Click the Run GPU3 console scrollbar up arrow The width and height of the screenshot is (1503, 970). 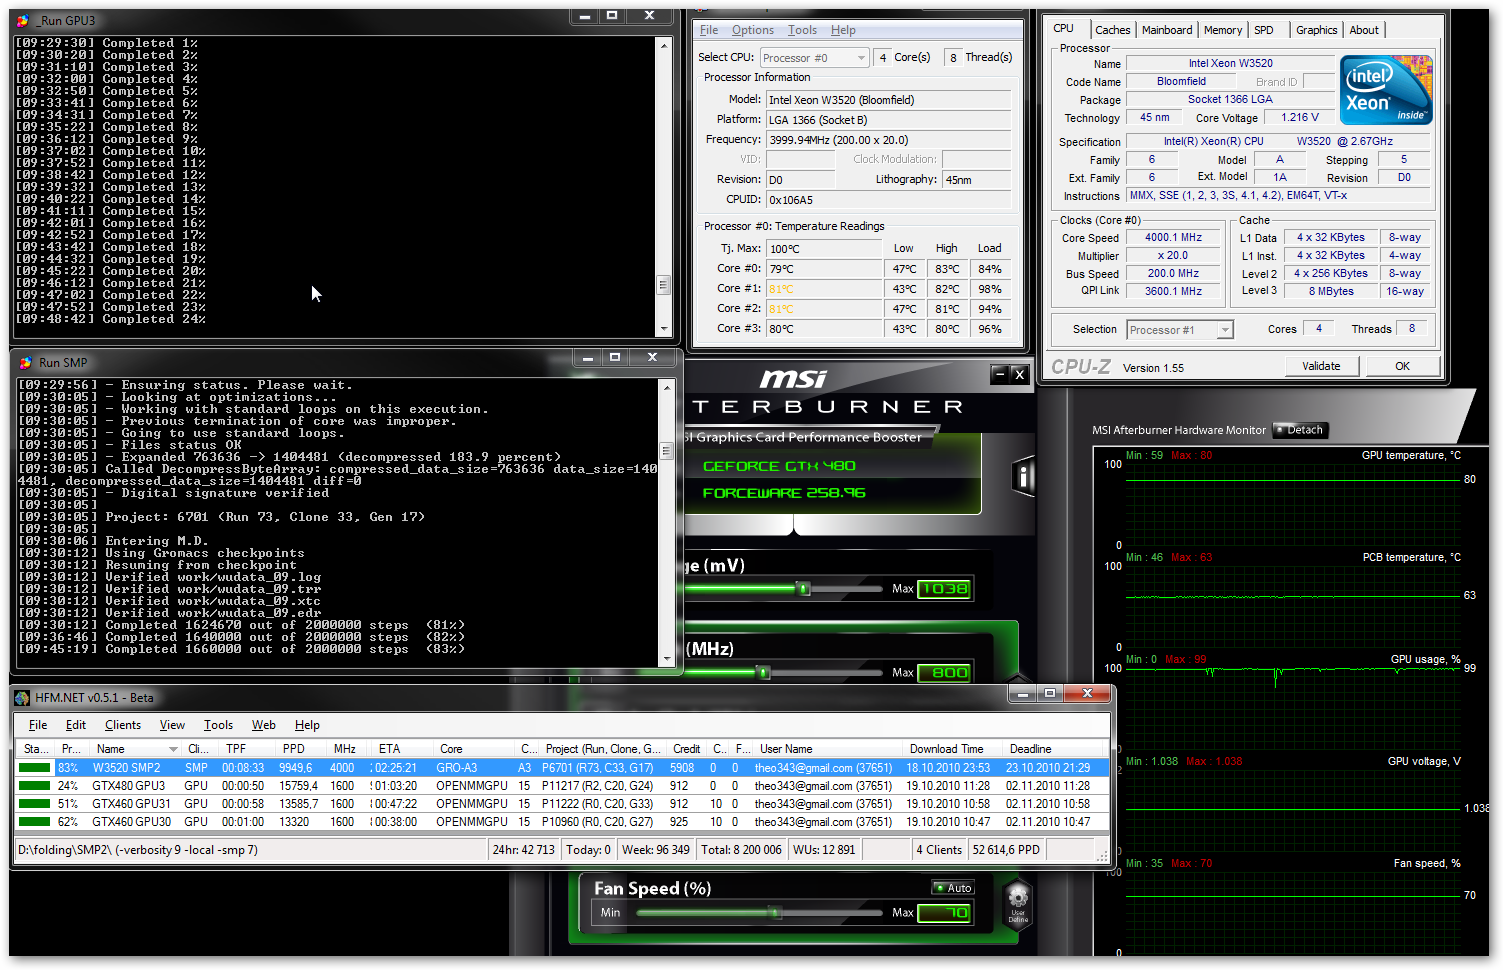point(663,45)
